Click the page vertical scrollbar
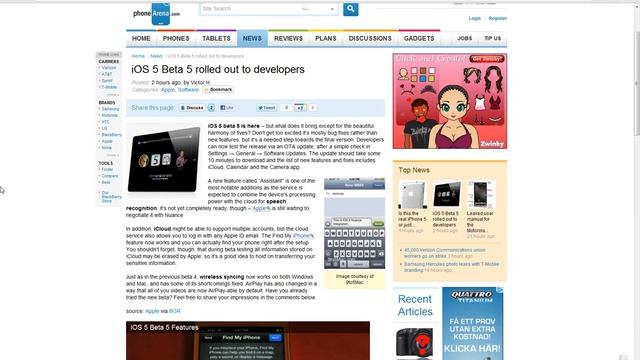 pos(637,83)
